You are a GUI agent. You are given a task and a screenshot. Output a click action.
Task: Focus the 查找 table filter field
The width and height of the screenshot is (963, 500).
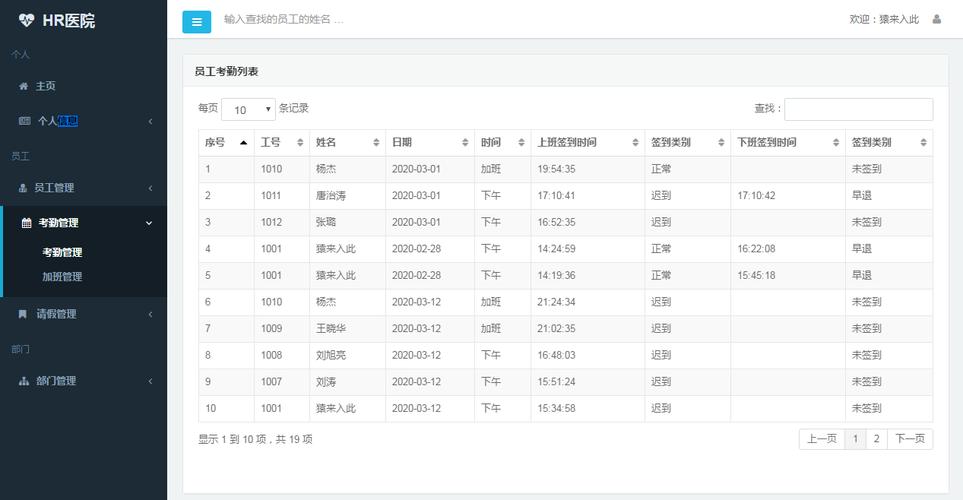tap(859, 109)
